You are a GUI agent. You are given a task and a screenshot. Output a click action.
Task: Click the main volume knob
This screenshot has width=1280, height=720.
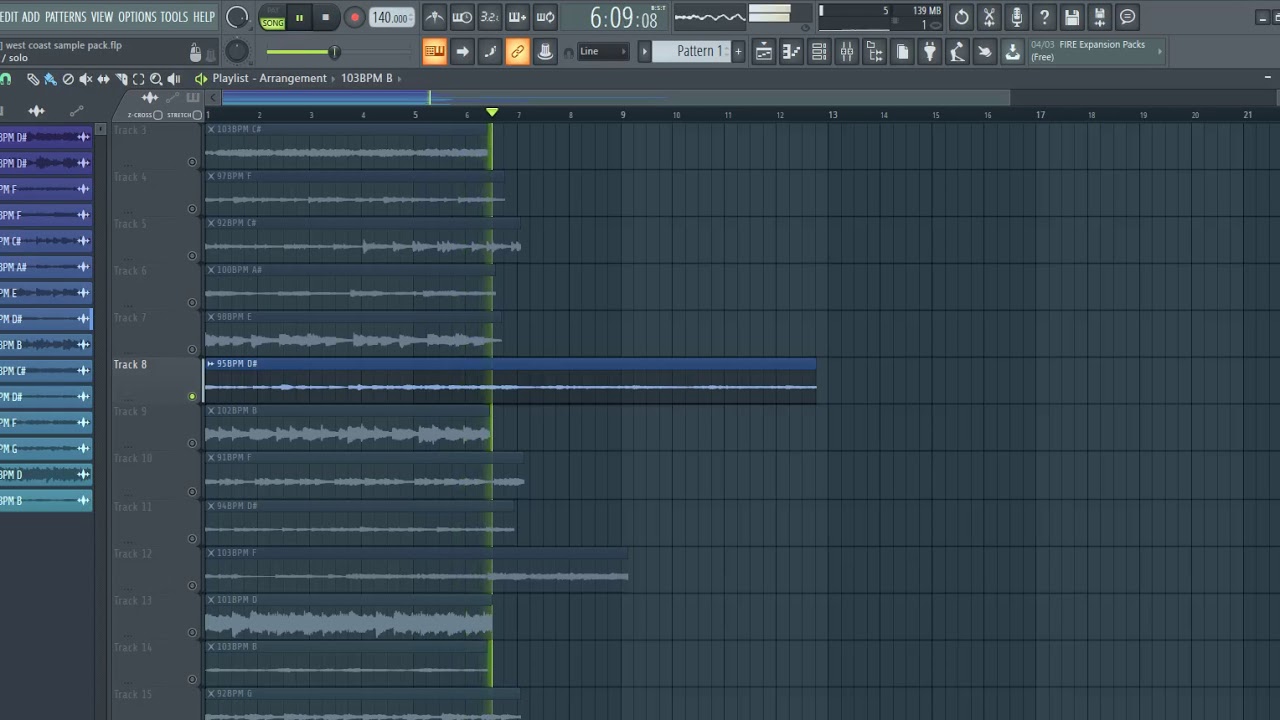[237, 17]
